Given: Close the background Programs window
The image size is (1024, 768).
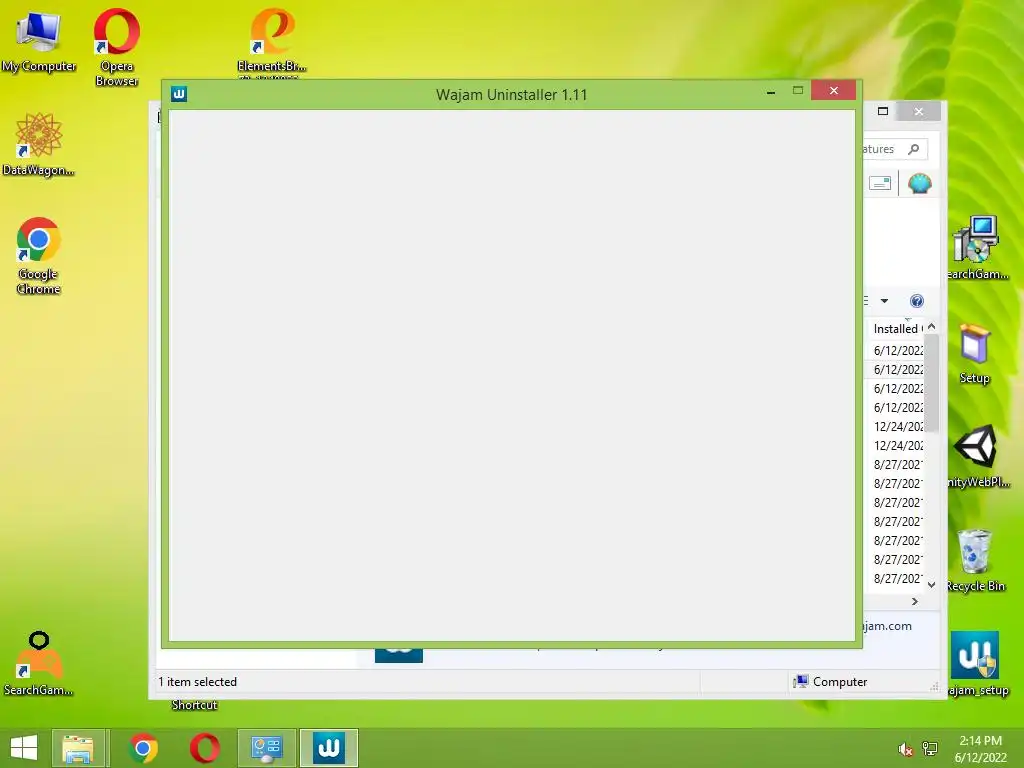Looking at the screenshot, I should (x=919, y=112).
